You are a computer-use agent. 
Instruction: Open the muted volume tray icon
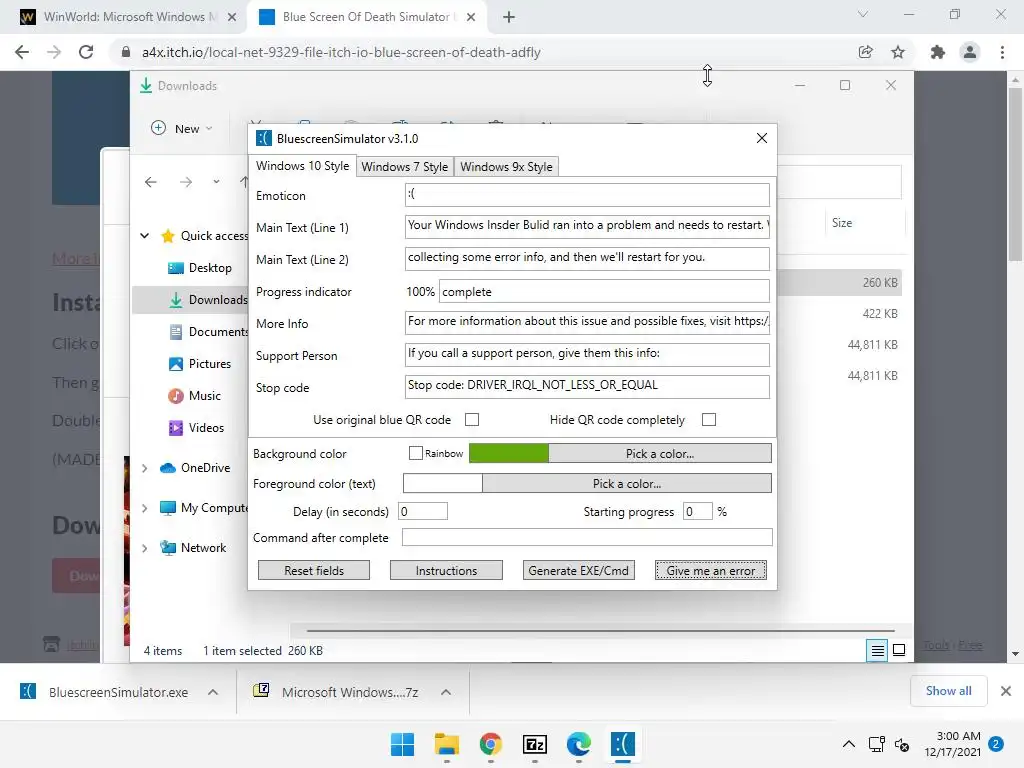point(902,744)
